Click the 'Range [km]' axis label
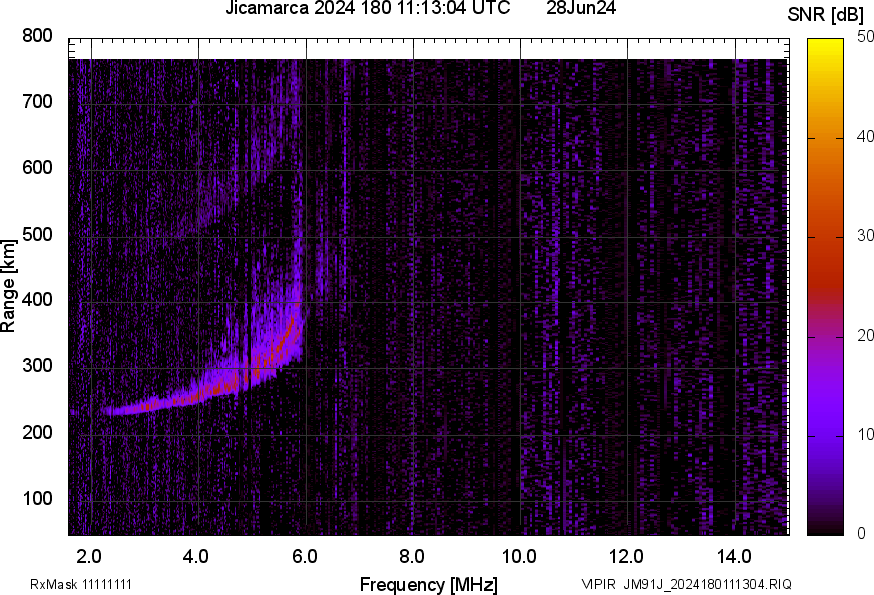The height and width of the screenshot is (595, 874). 8,286
